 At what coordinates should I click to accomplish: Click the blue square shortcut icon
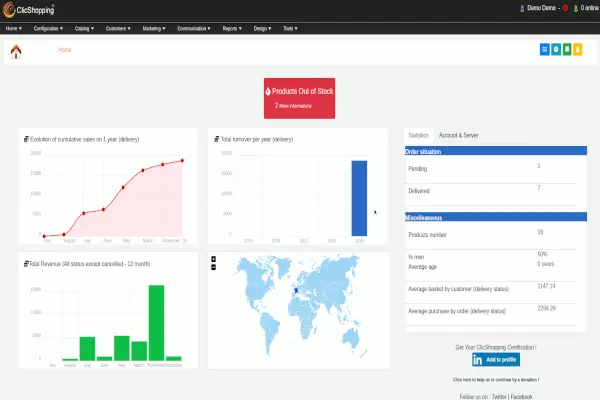click(544, 49)
